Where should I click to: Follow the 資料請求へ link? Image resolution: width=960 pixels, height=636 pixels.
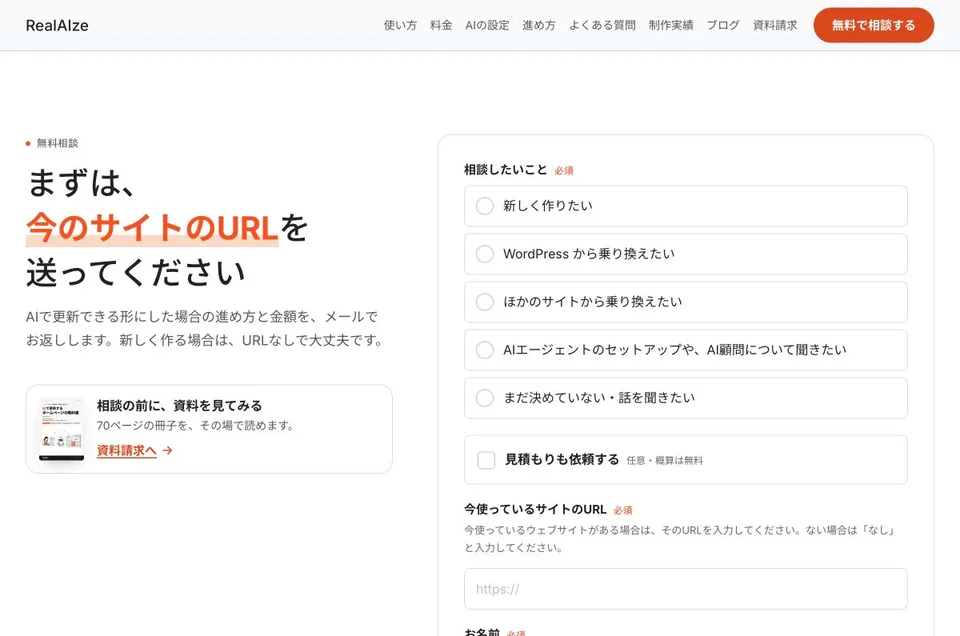(127, 451)
